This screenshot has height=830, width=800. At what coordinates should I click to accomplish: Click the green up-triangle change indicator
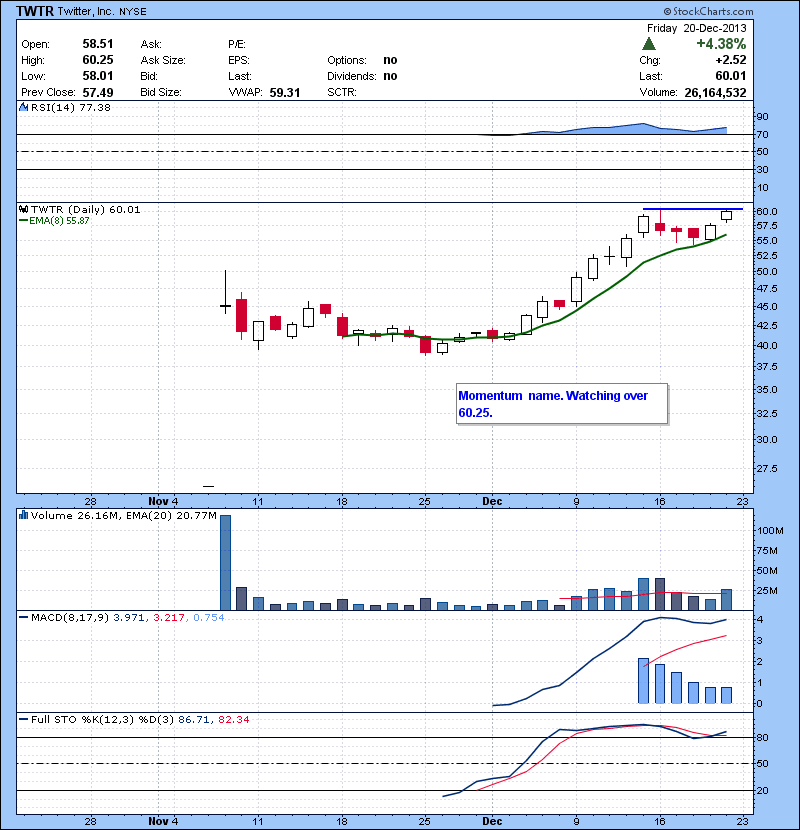(x=649, y=43)
